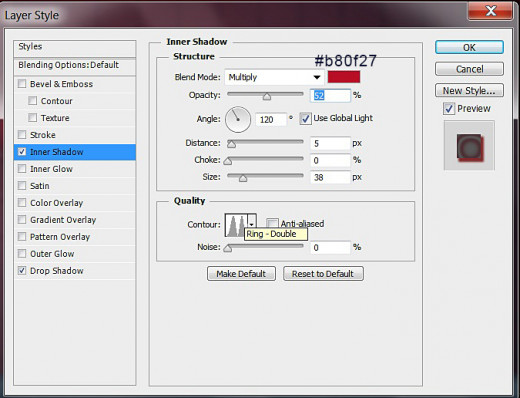
Task: Toggle Use Global Light checkbox
Action: pos(305,119)
